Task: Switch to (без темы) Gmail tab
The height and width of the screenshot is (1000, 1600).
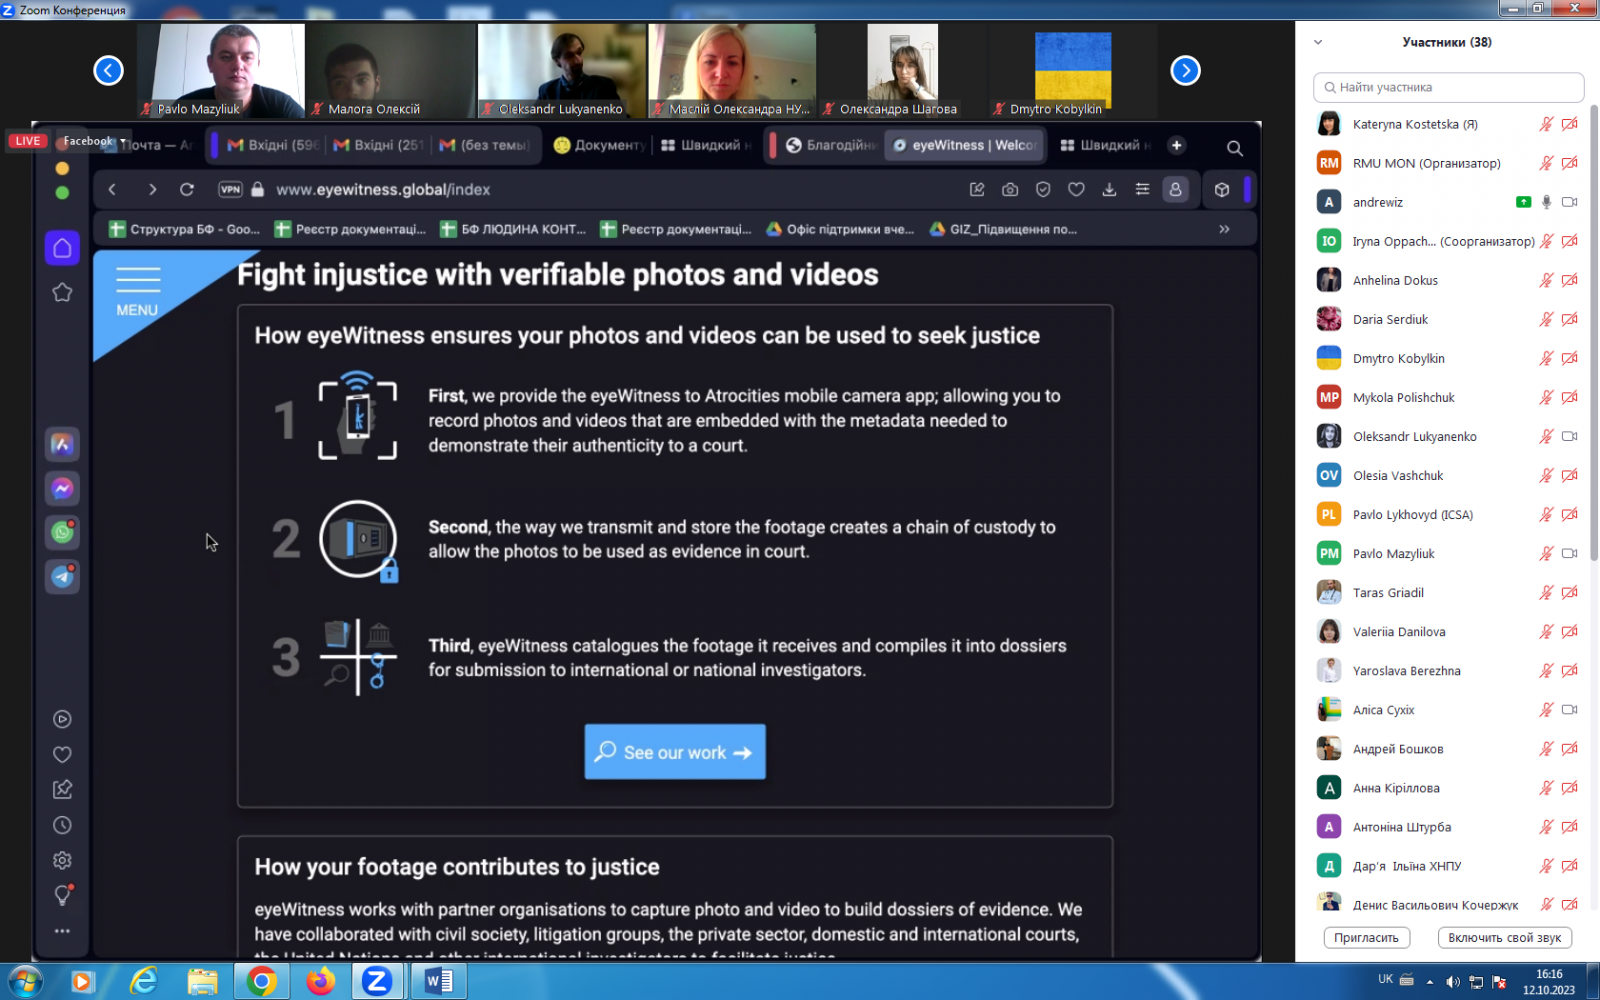Action: [x=484, y=145]
